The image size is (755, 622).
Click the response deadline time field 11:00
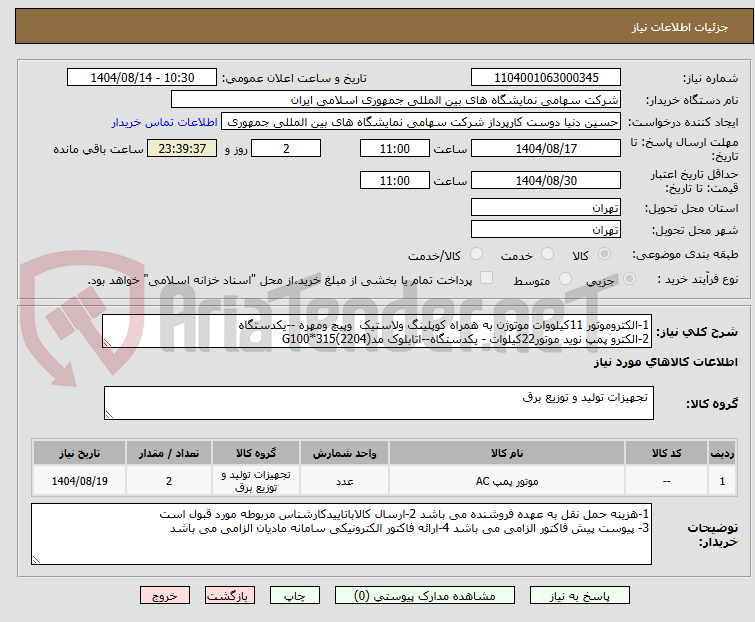click(x=395, y=148)
